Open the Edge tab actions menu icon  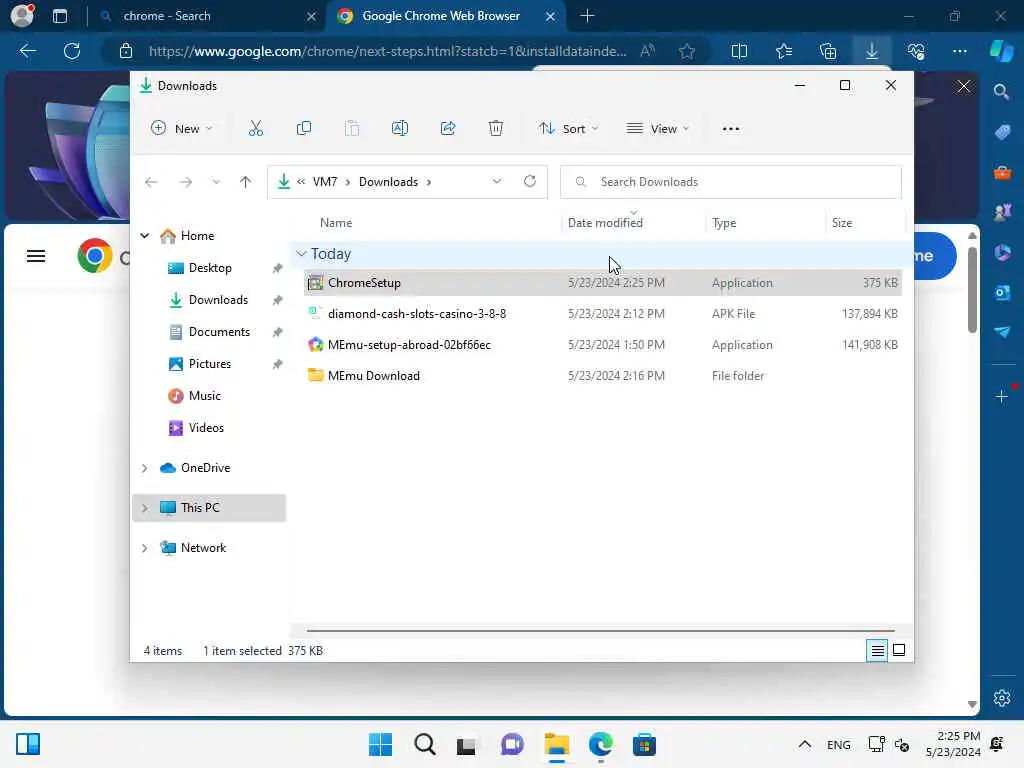(x=60, y=16)
